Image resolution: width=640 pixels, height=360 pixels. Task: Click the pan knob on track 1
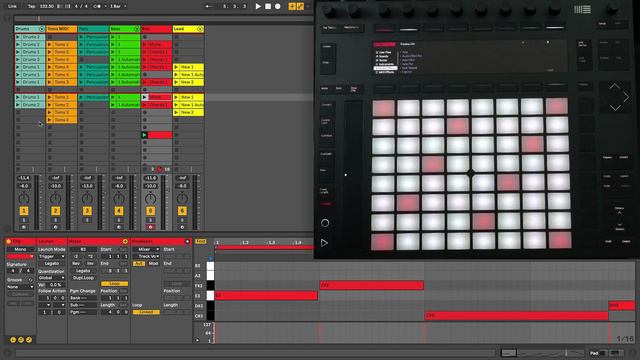click(x=24, y=198)
